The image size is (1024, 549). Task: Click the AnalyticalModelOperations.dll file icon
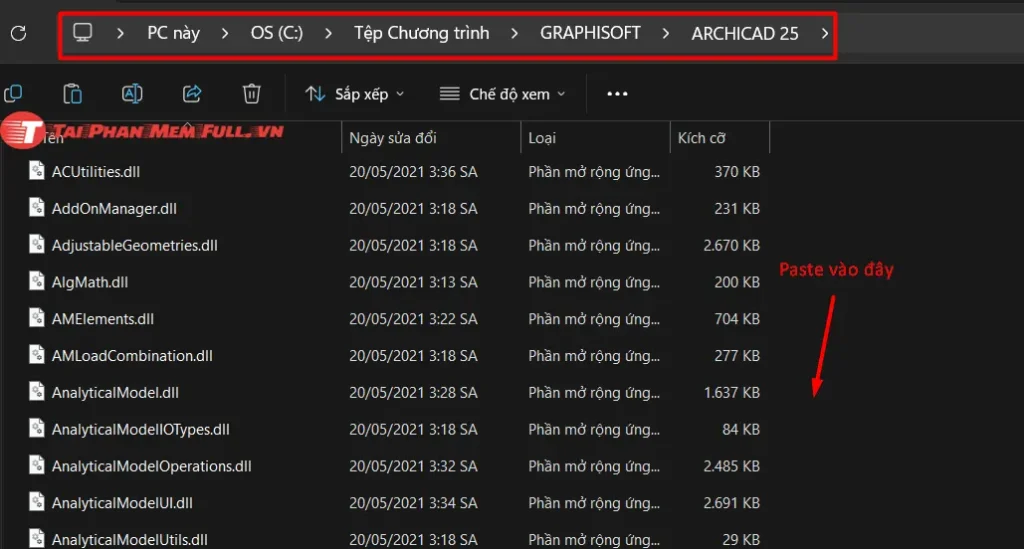37,465
